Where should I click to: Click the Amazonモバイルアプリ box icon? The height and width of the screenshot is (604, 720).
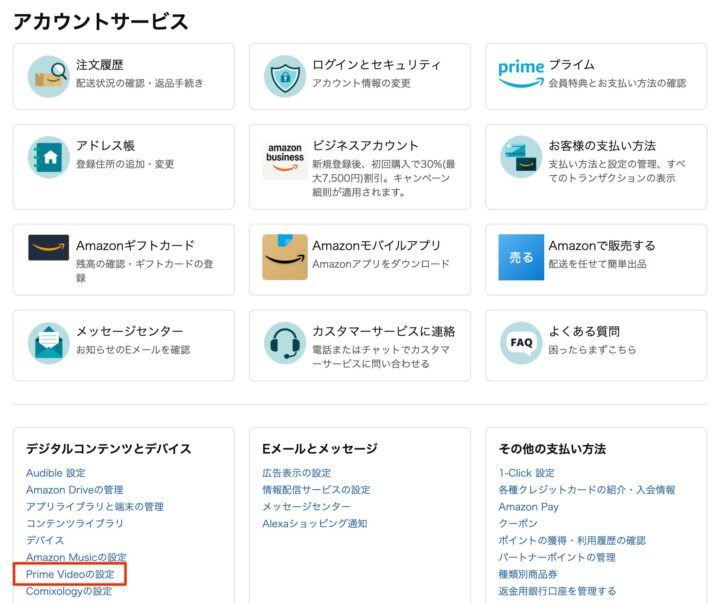pyautogui.click(x=285, y=257)
